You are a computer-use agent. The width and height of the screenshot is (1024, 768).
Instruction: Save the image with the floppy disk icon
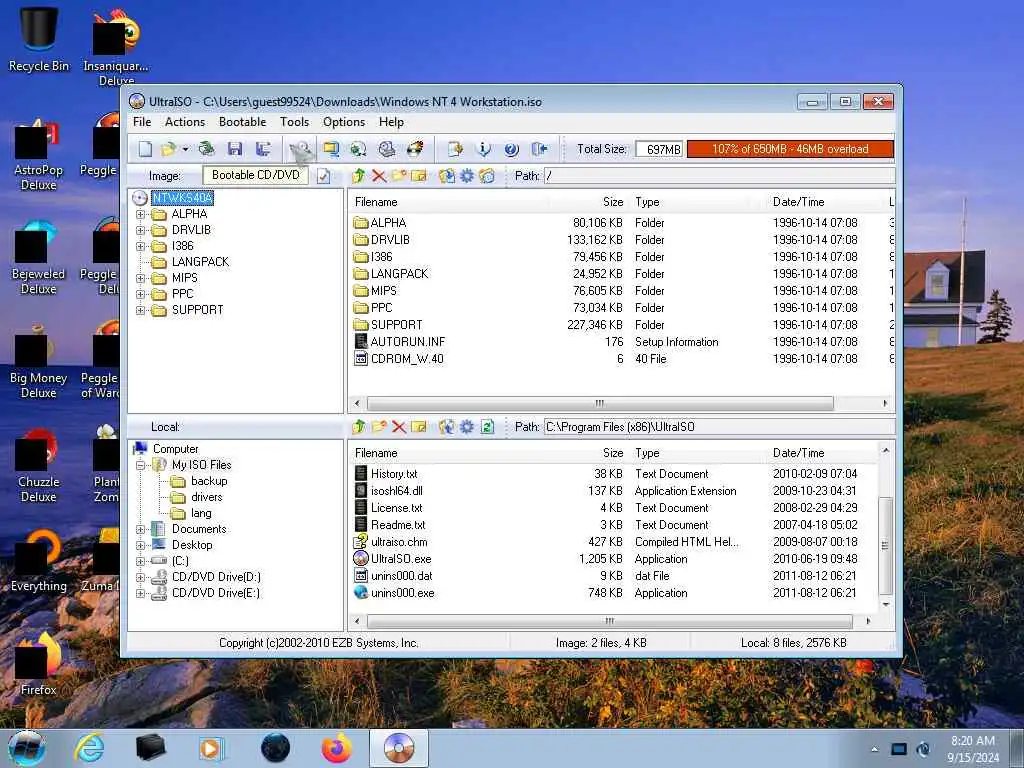pyautogui.click(x=234, y=150)
